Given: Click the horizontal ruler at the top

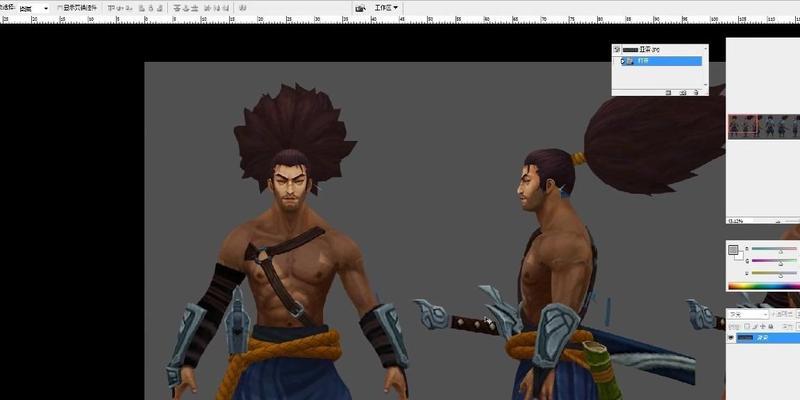Looking at the screenshot, I should pos(400,19).
